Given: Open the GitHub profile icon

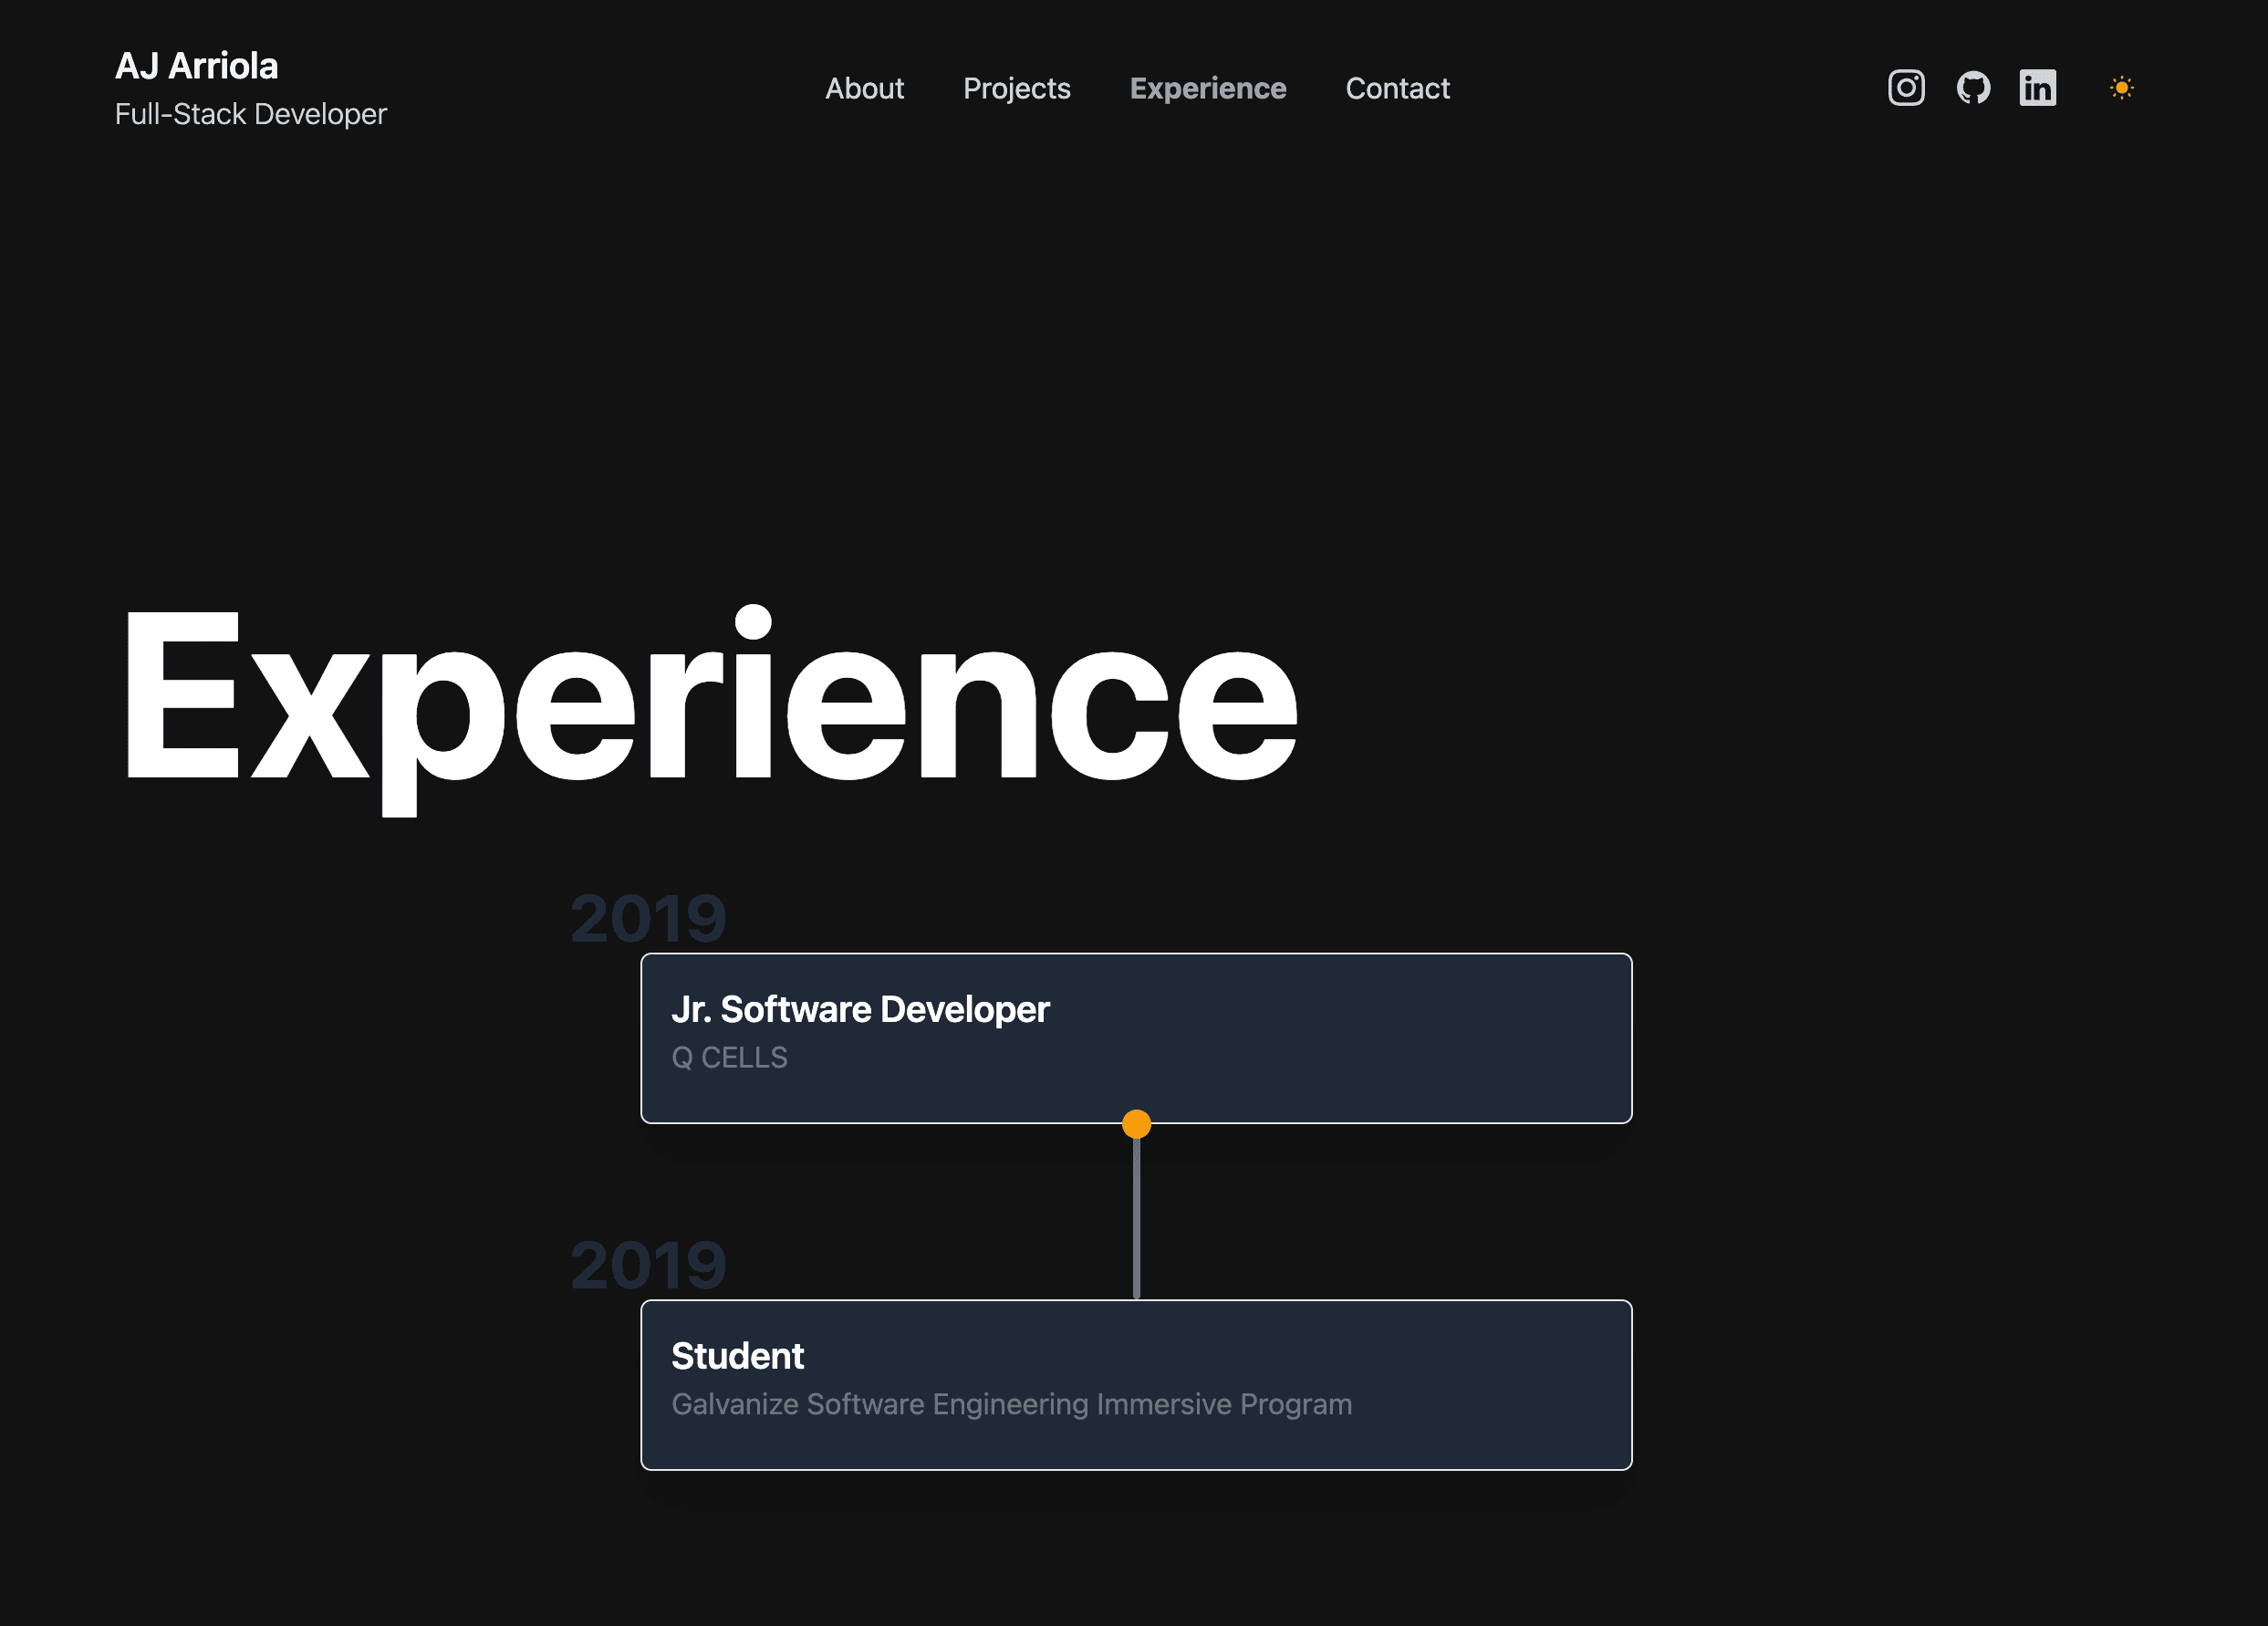Looking at the screenshot, I should (x=1972, y=88).
